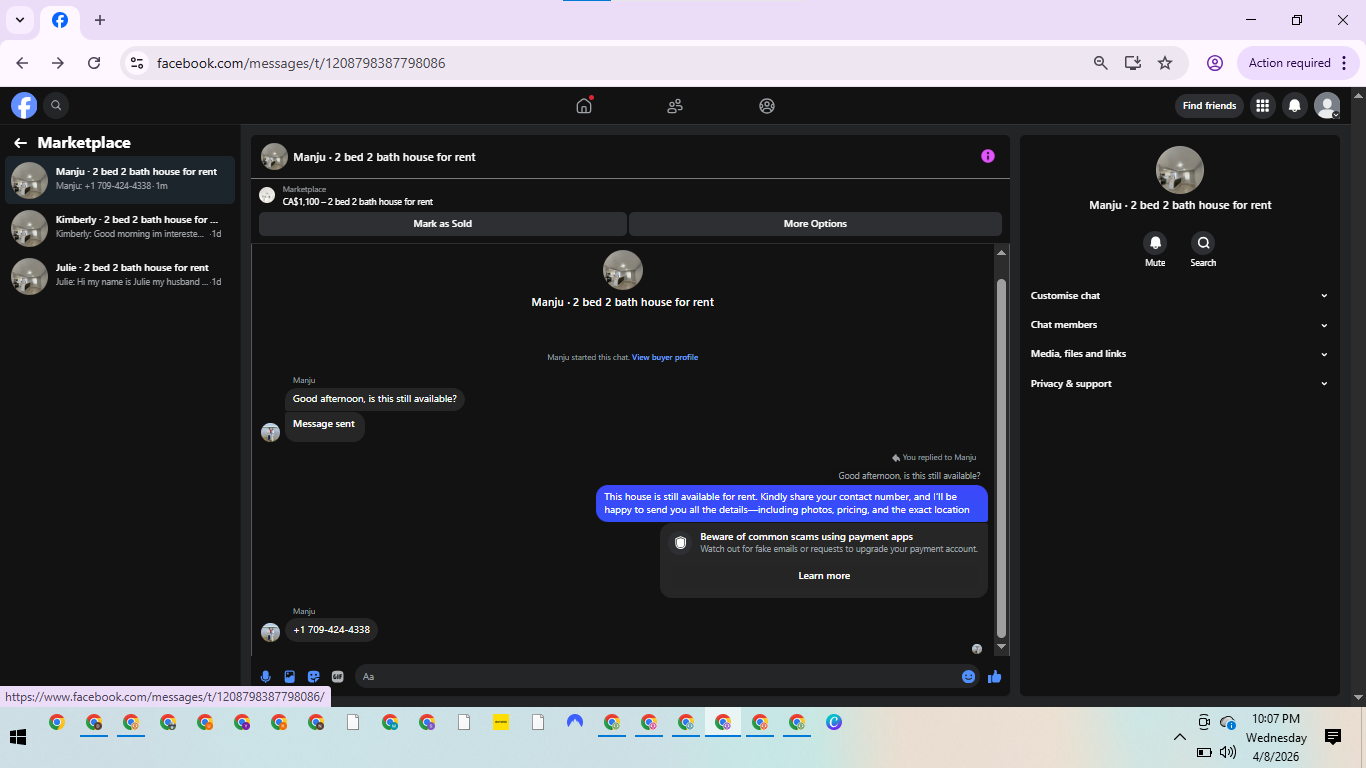The height and width of the screenshot is (768, 1366).
Task: Click Find friends button
Action: [x=1209, y=105]
